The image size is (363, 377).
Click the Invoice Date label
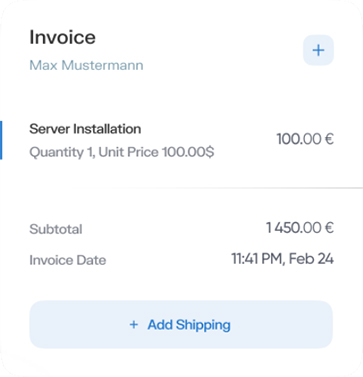click(x=68, y=260)
